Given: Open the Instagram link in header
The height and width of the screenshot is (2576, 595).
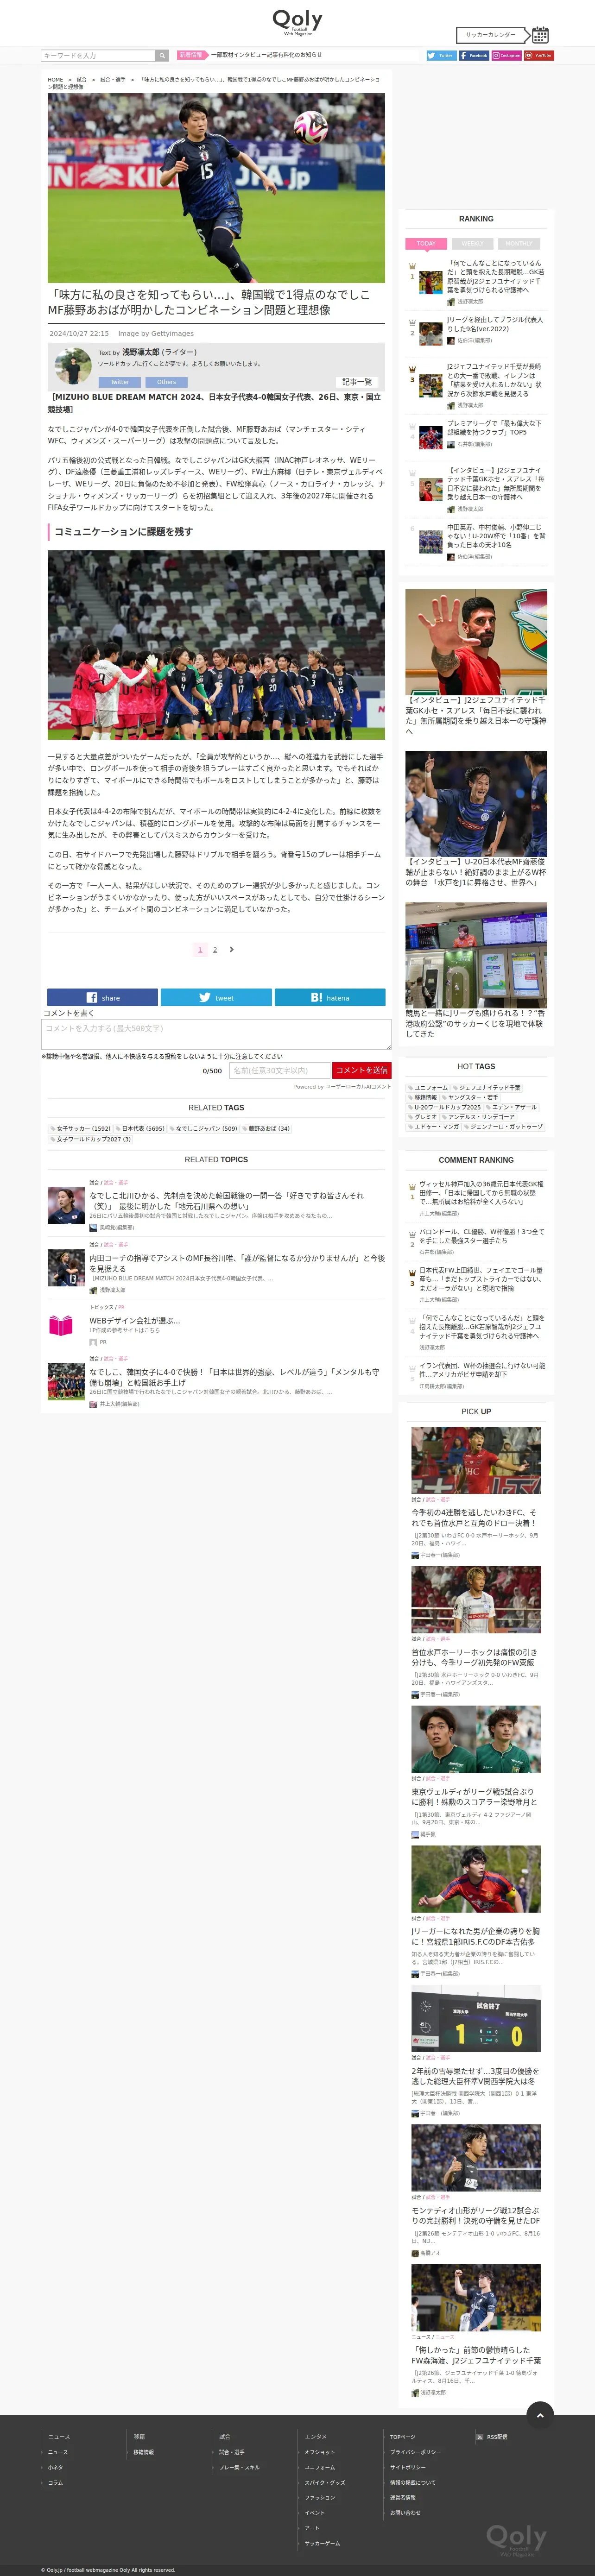Looking at the screenshot, I should coord(506,56).
